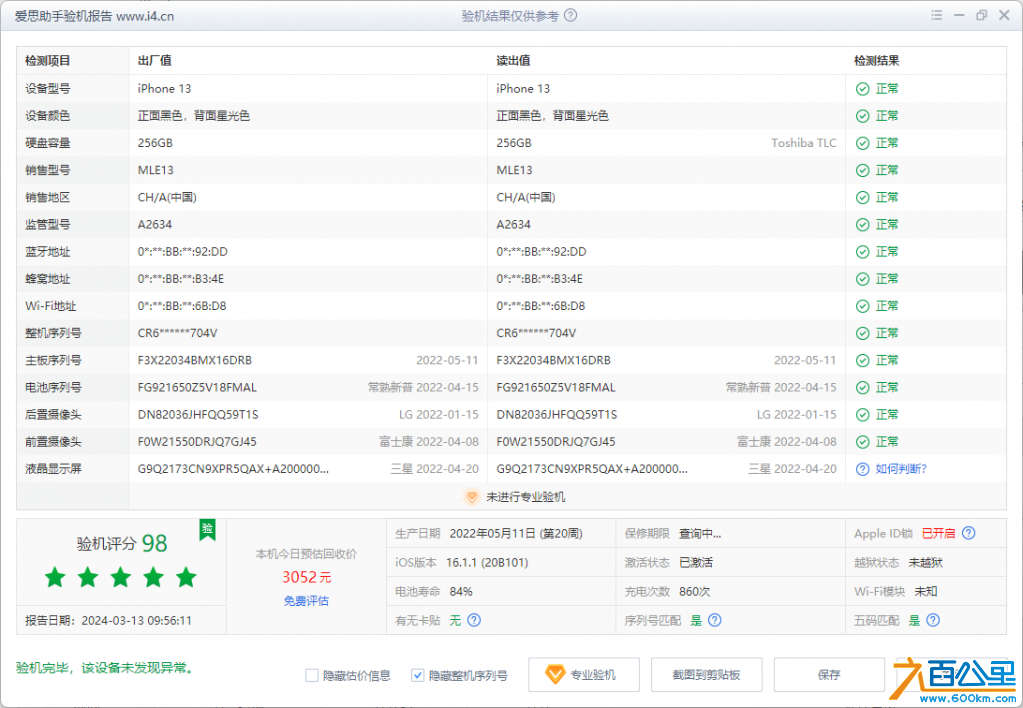Click the green check icon in 设备型号 row
This screenshot has width=1023, height=708.
click(863, 89)
